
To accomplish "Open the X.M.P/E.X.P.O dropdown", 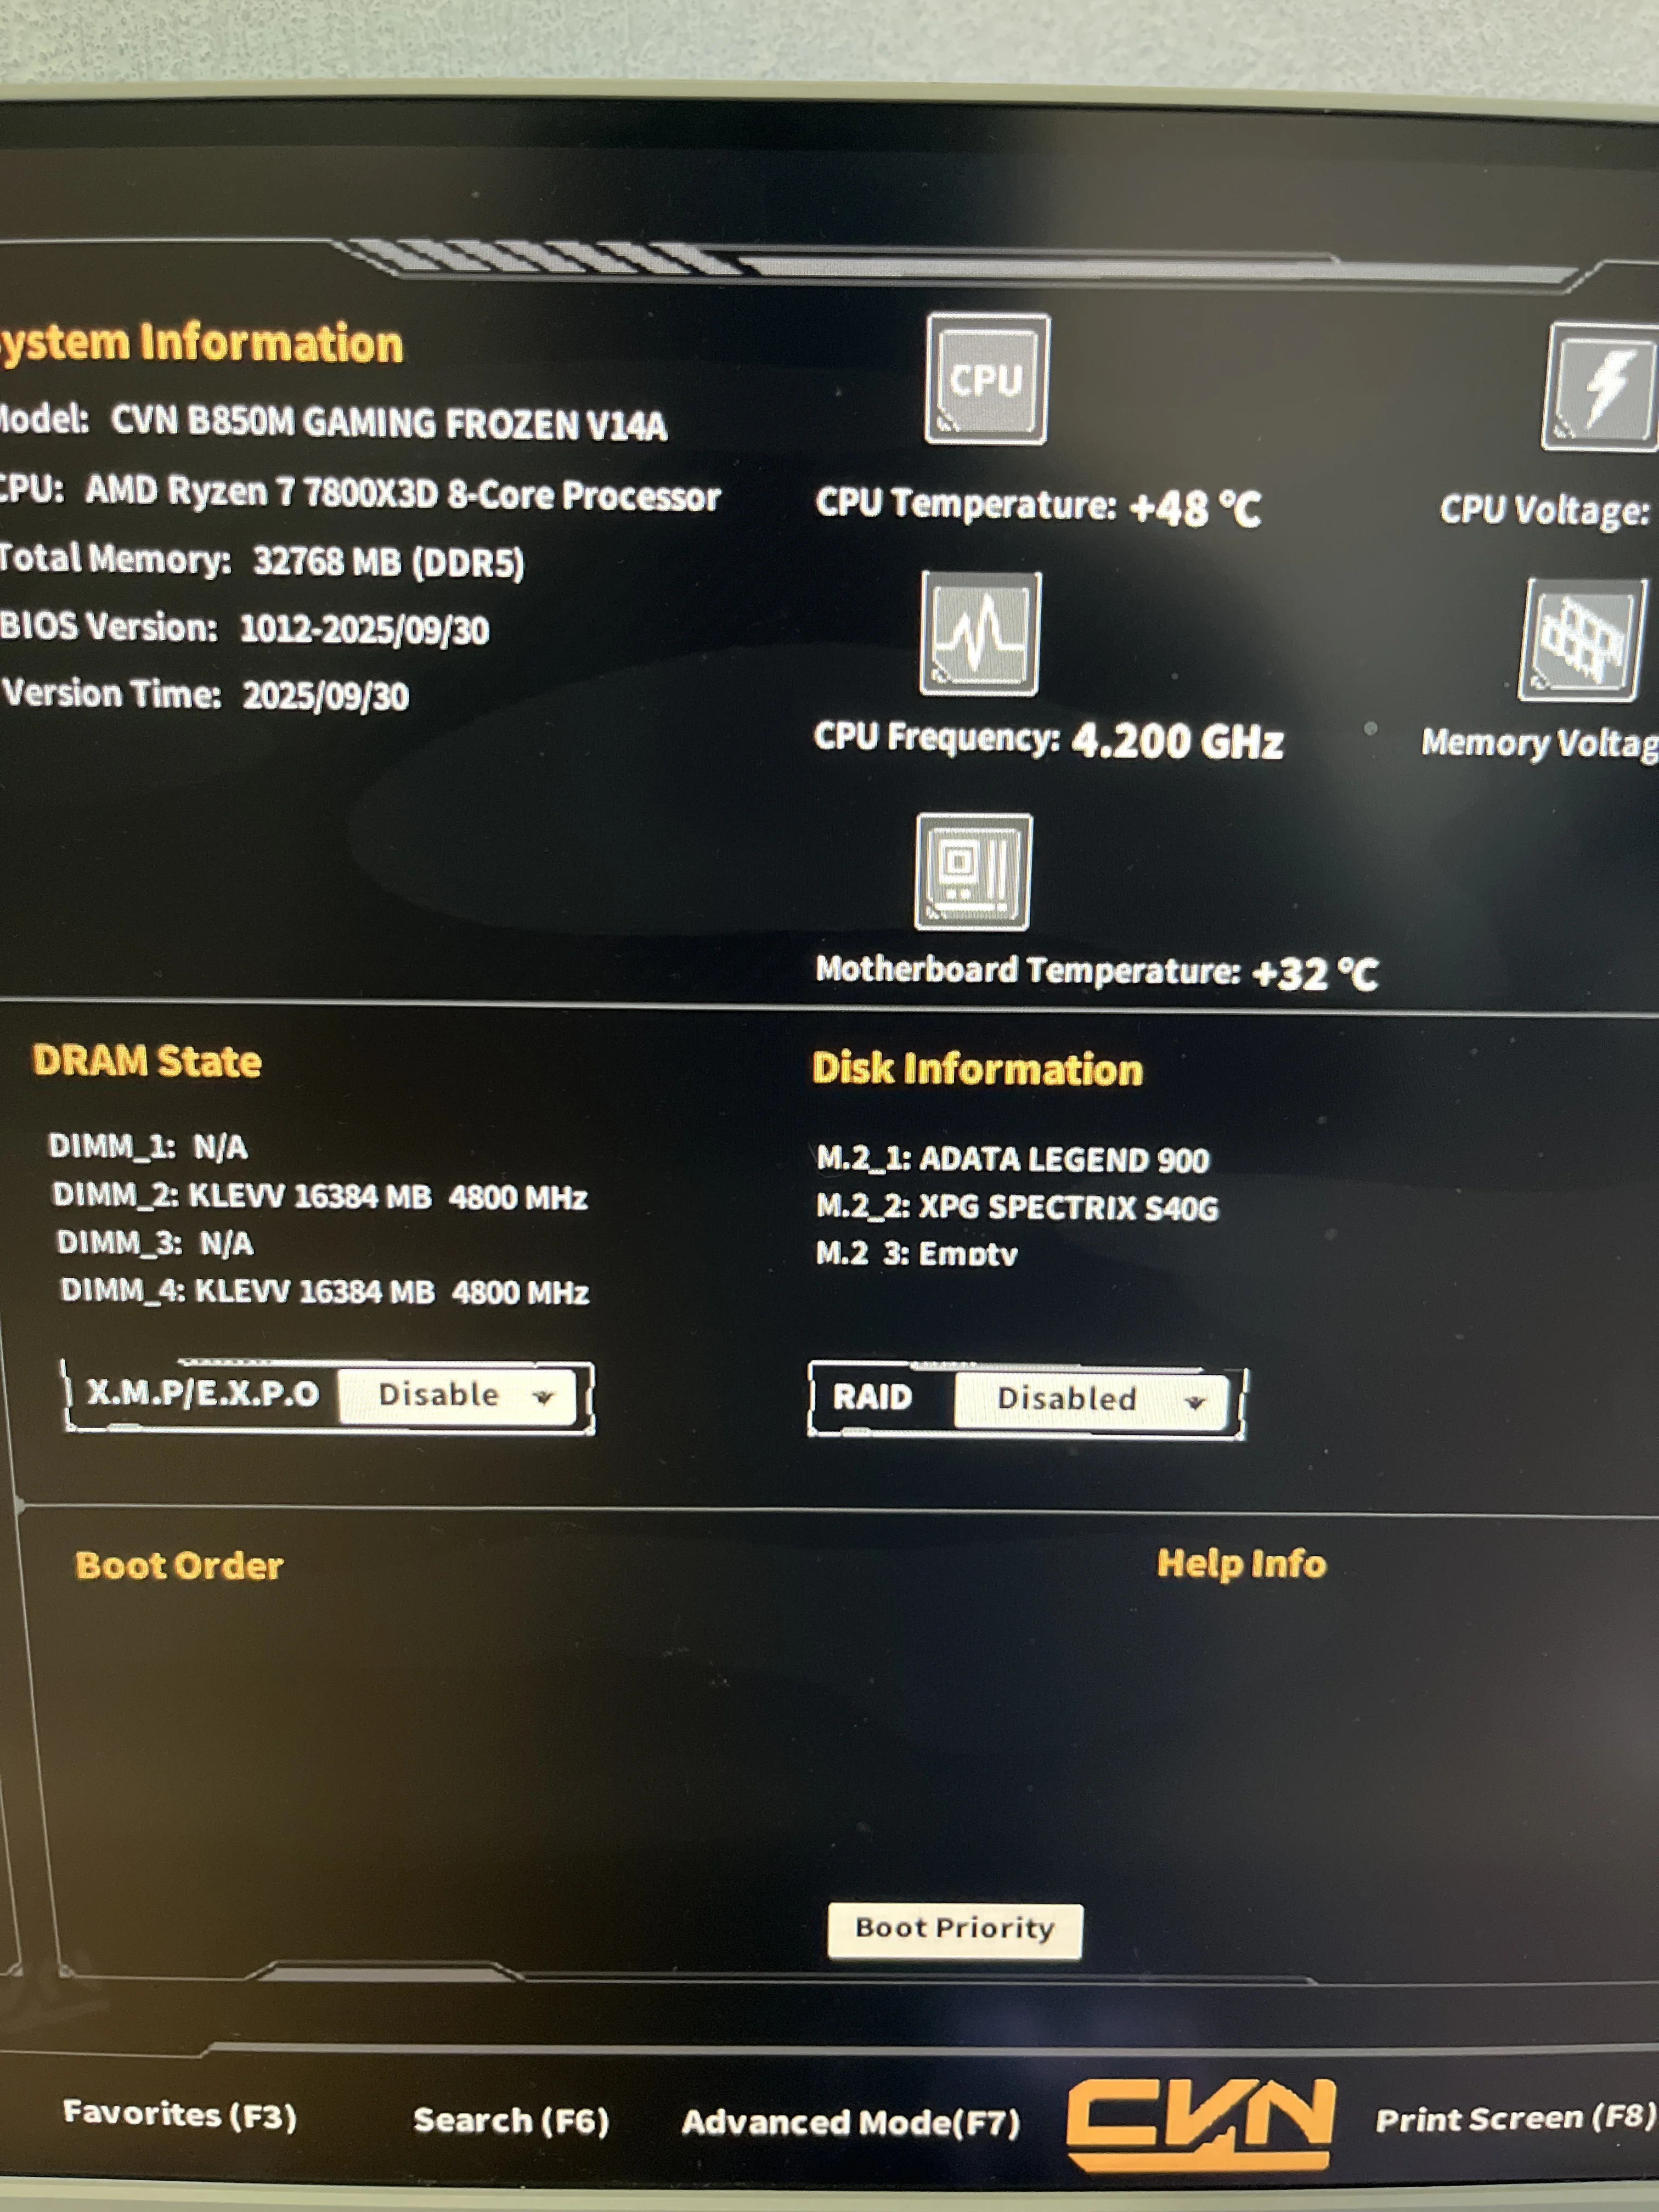I will [x=456, y=1395].
